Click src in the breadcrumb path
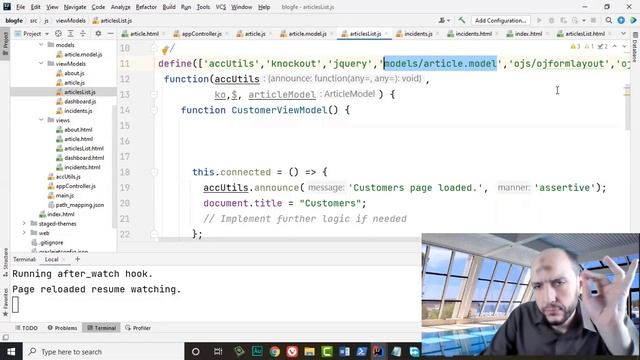Viewport: 640px width, 360px height. pyautogui.click(x=33, y=20)
